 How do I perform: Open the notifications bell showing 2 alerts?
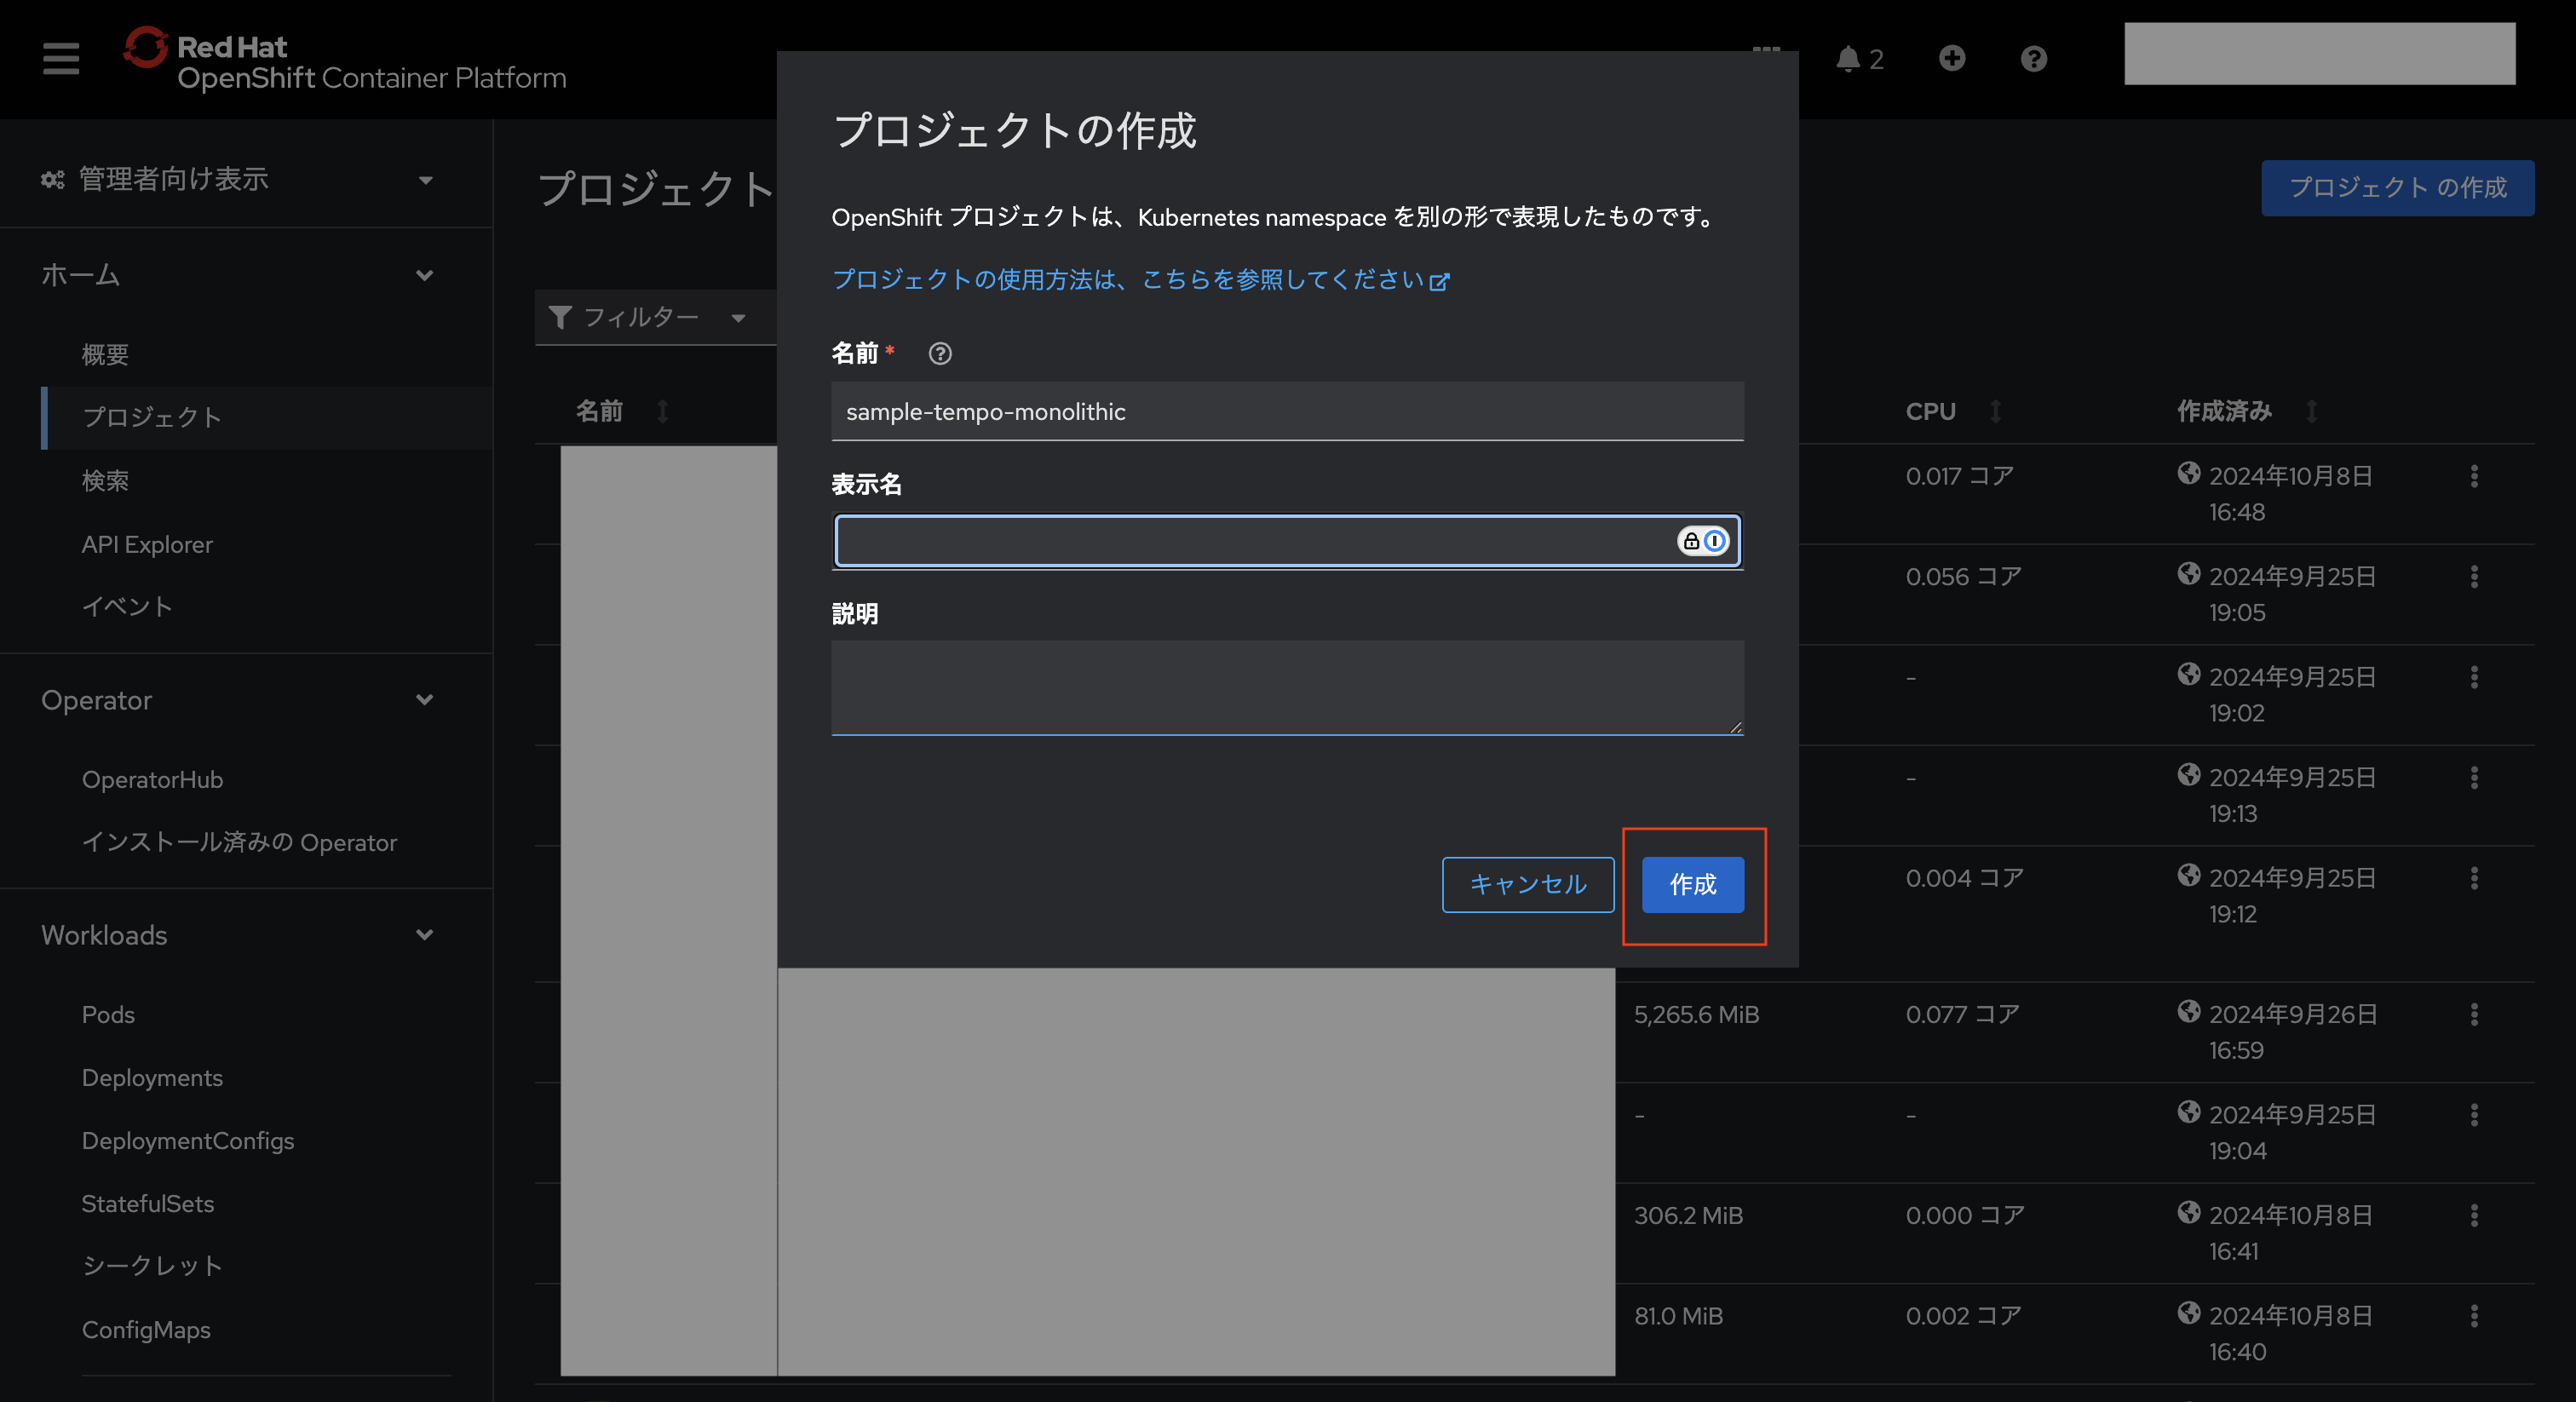click(1851, 58)
